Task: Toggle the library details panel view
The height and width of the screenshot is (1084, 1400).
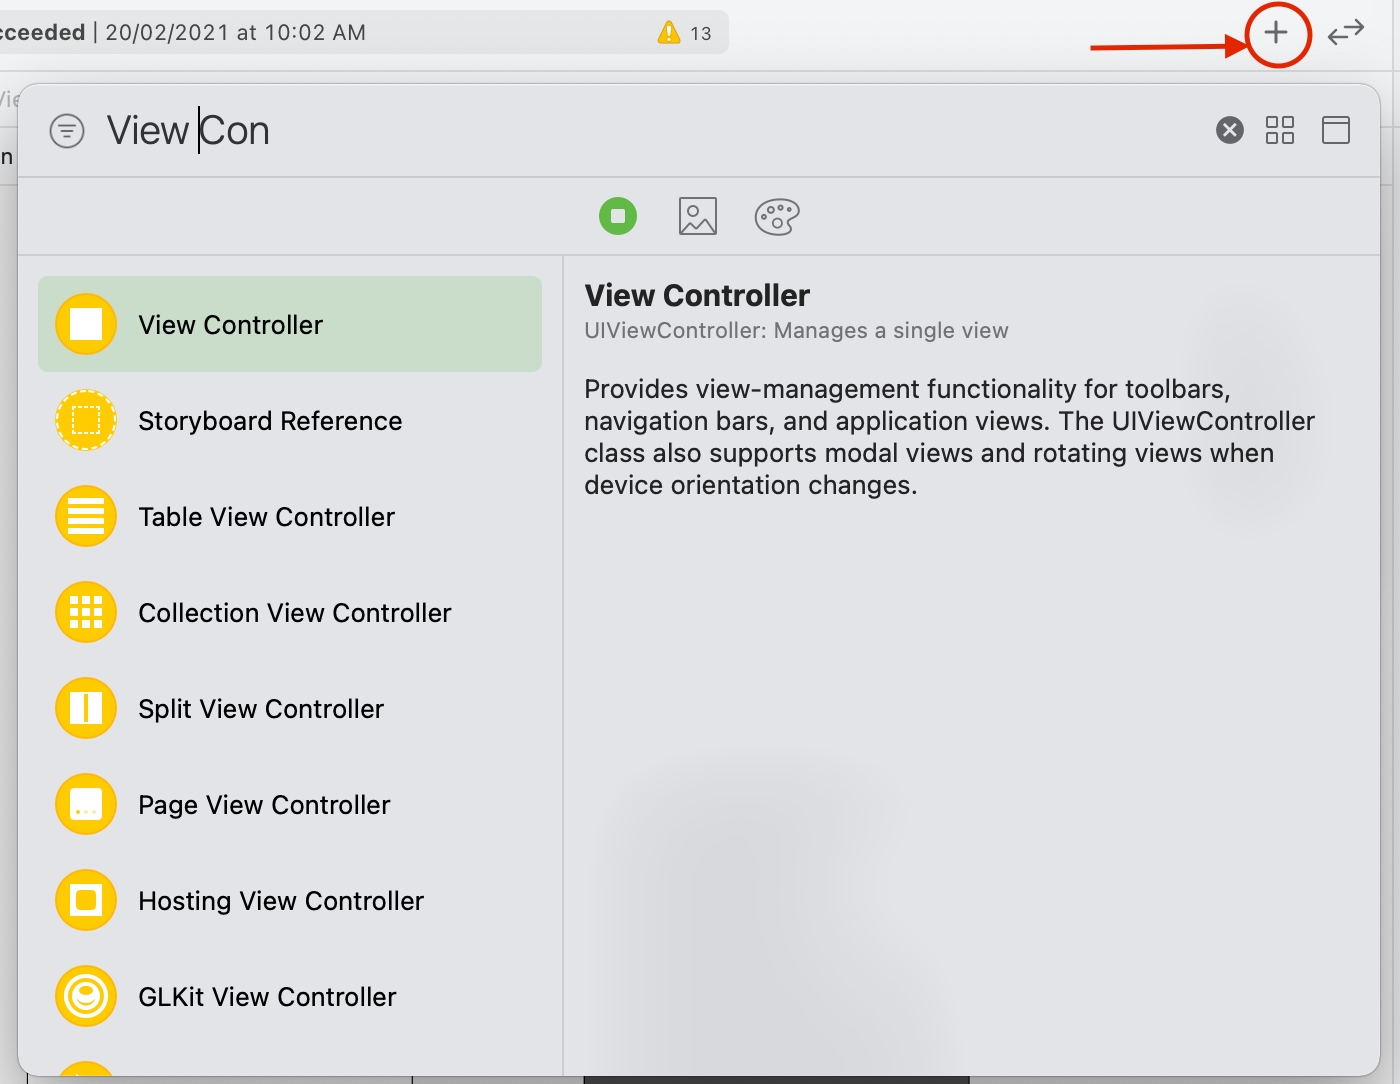Action: pos(1335,130)
